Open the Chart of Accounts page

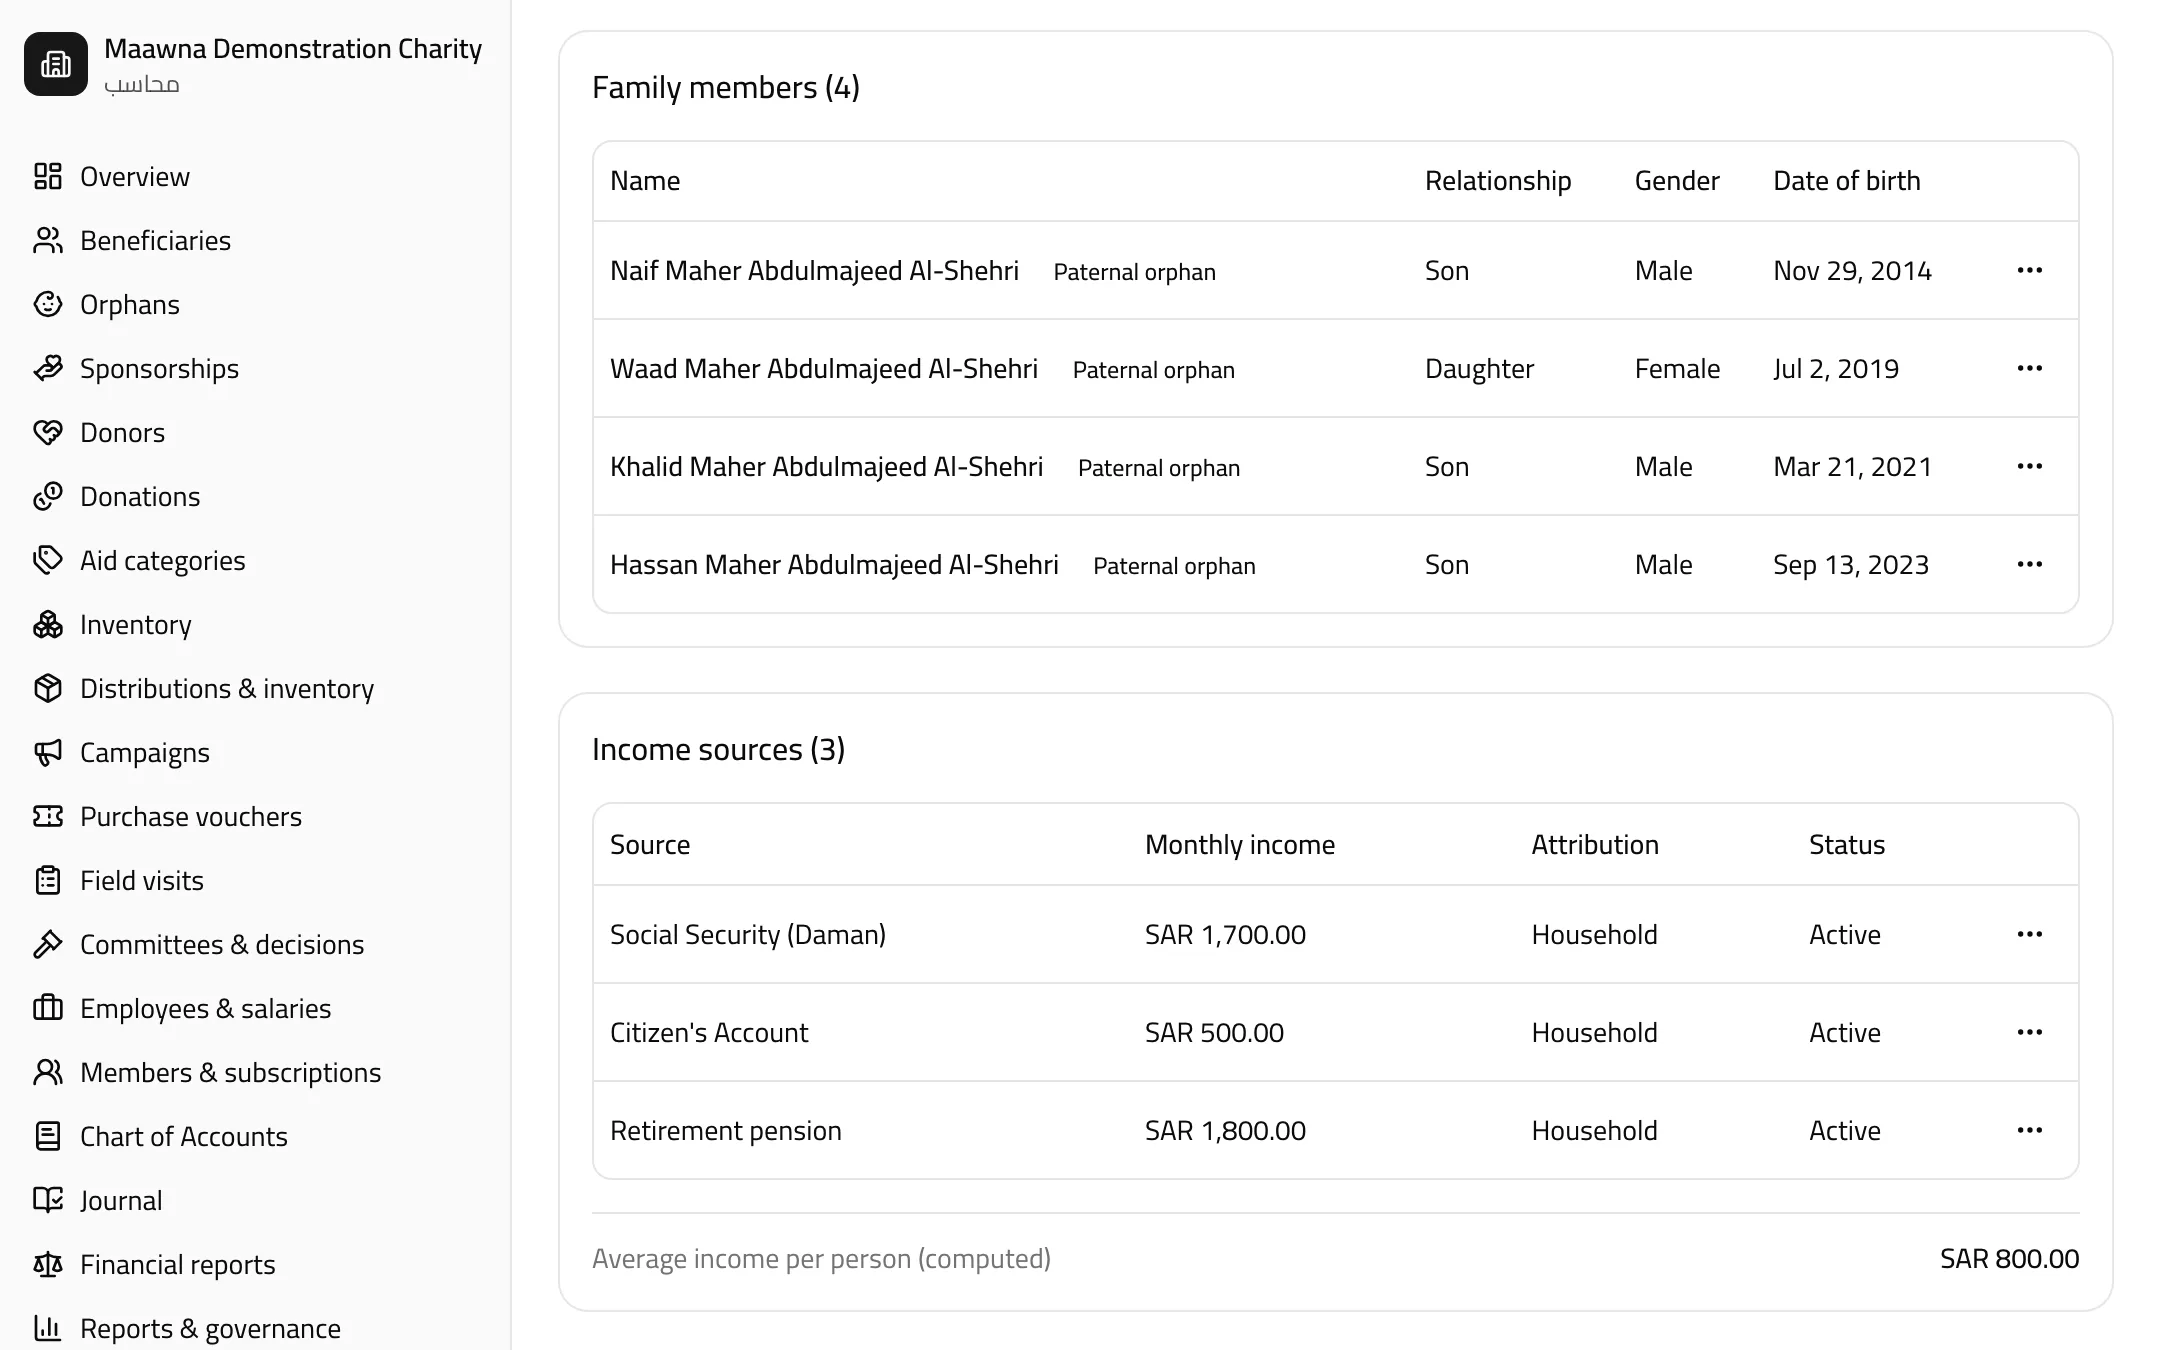[255, 1137]
